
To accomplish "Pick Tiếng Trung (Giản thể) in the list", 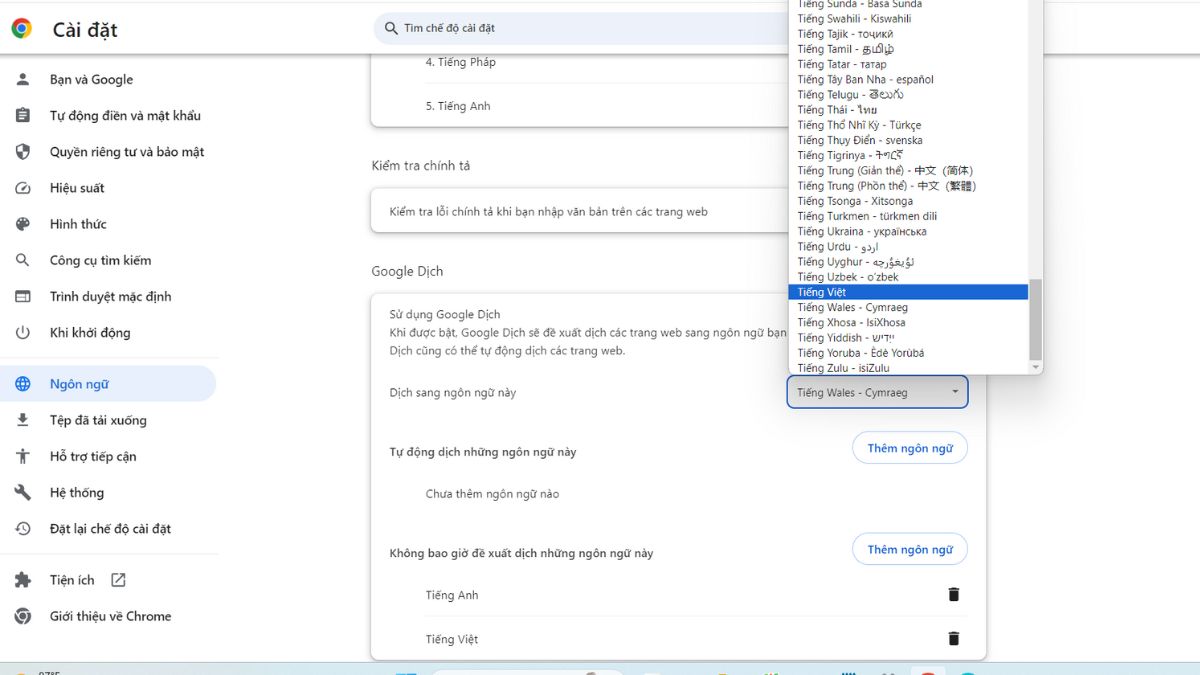I will tap(908, 170).
